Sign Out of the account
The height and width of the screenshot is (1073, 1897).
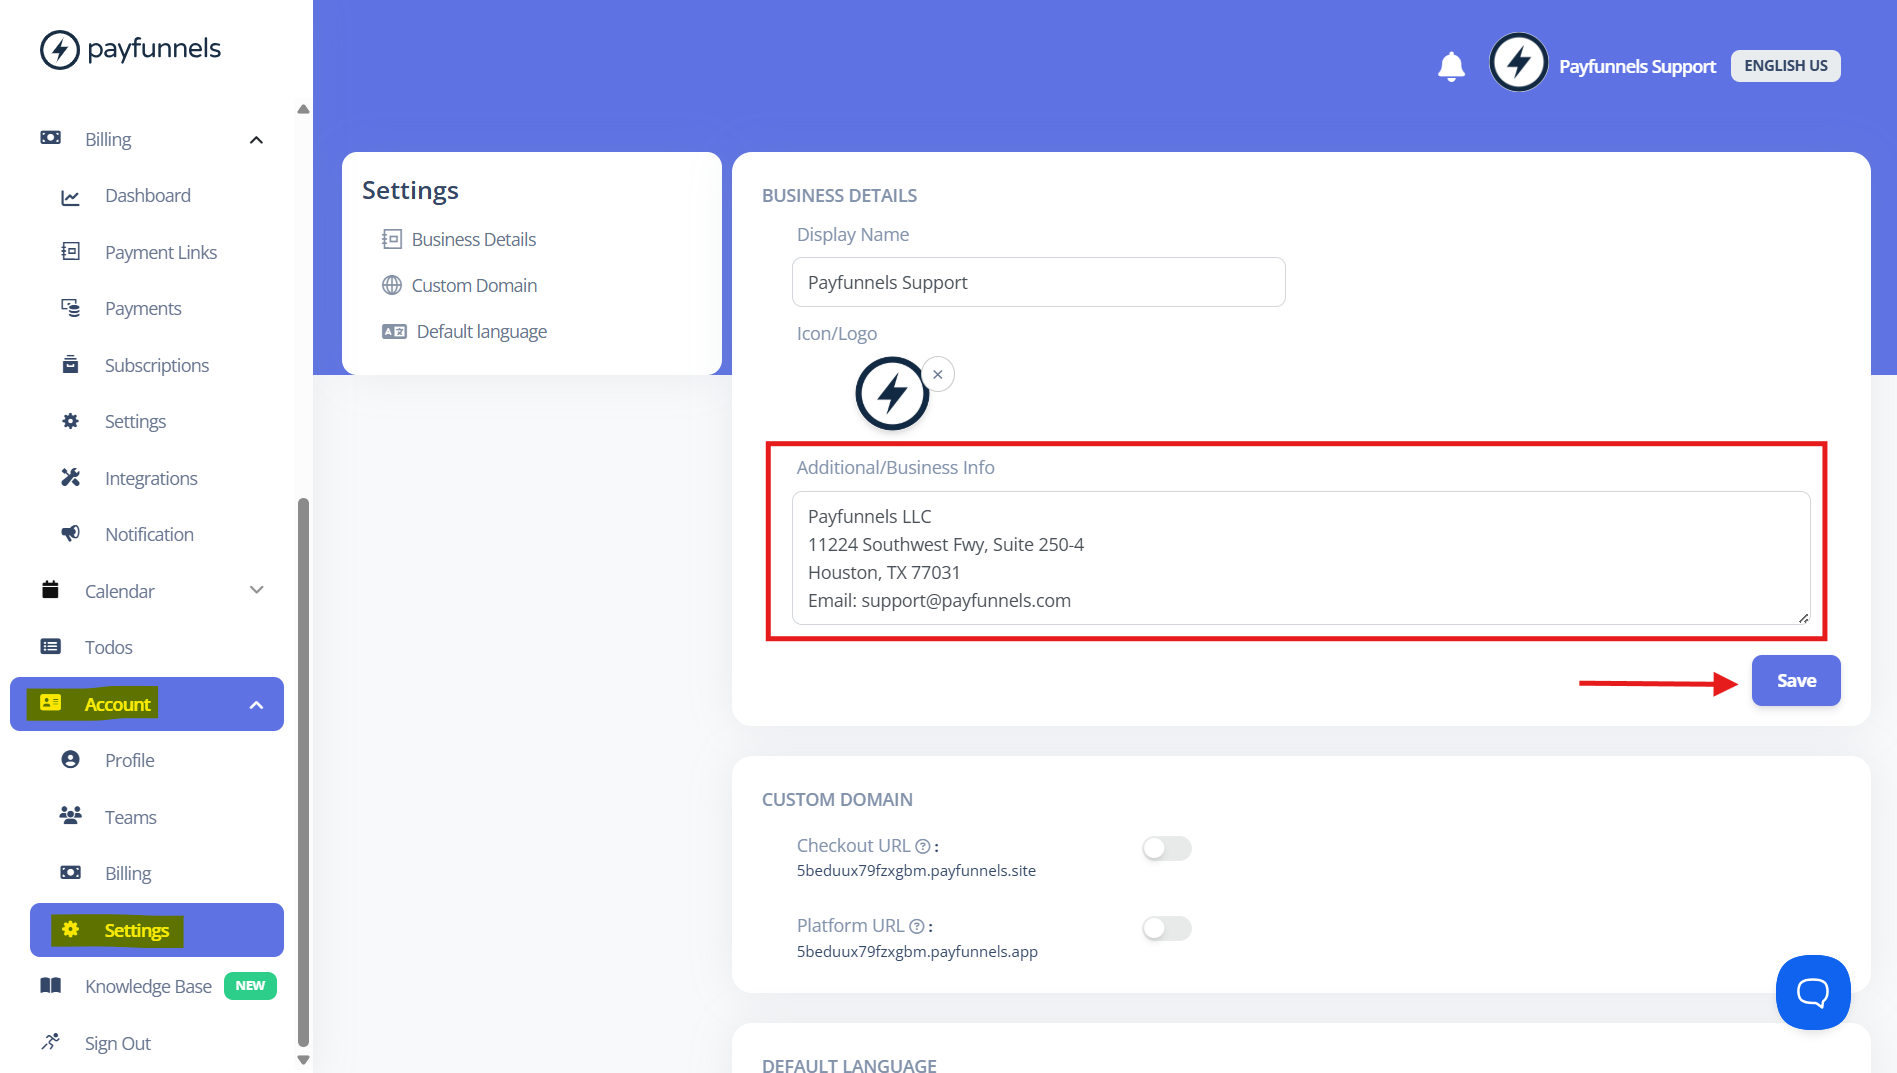(117, 1044)
